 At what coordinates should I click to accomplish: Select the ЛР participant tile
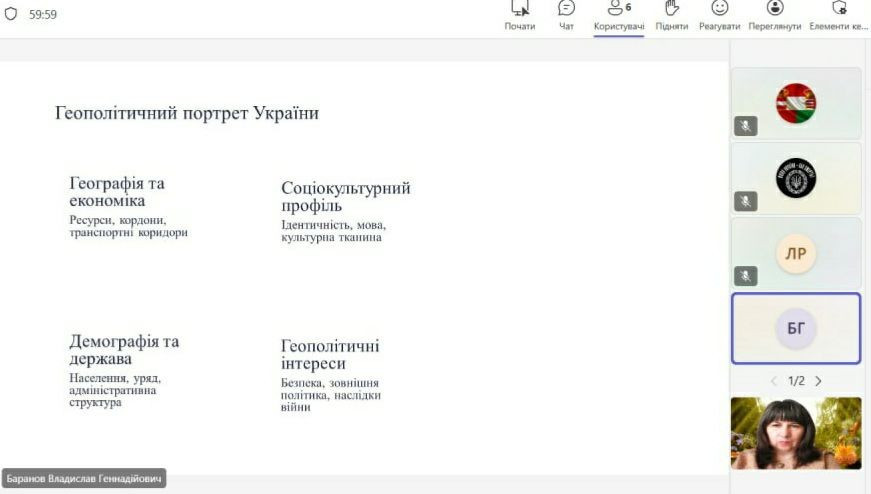coord(796,253)
